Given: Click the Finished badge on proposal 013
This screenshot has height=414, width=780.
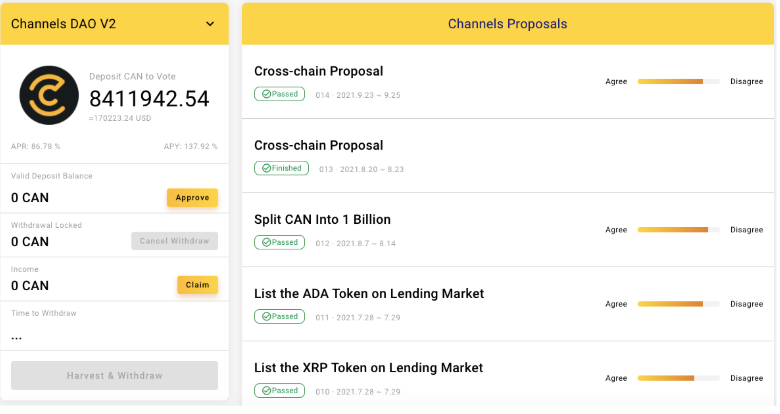Looking at the screenshot, I should [281, 168].
